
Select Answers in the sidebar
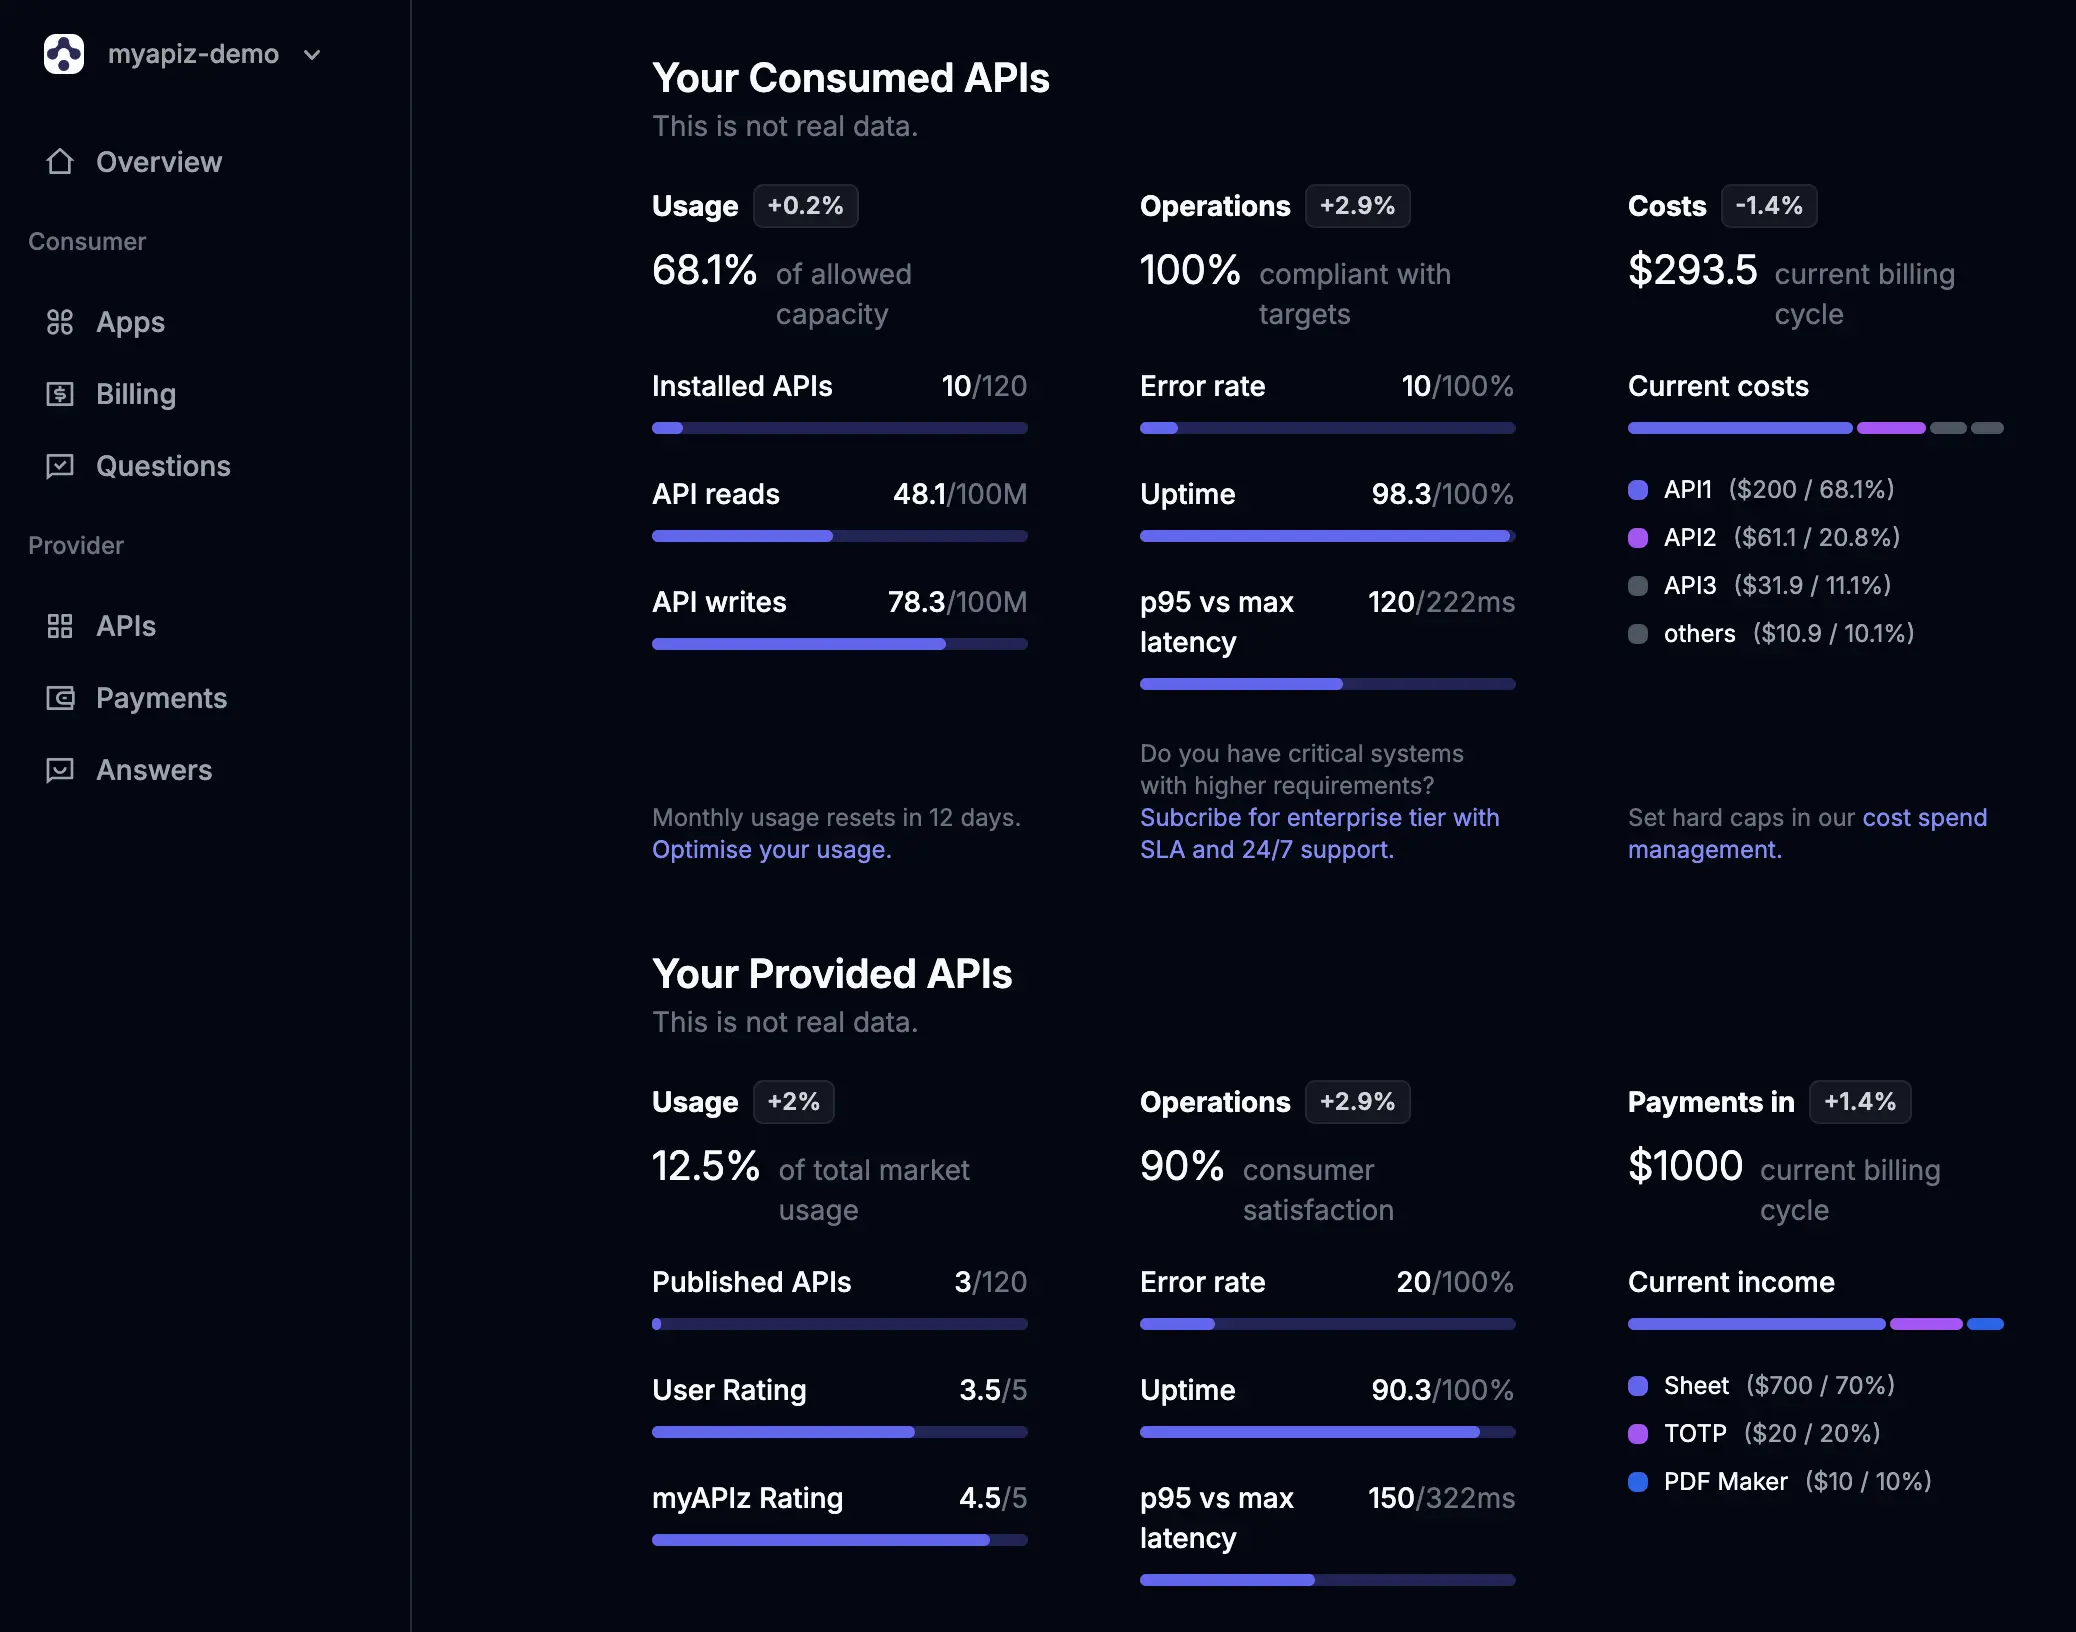(x=154, y=770)
